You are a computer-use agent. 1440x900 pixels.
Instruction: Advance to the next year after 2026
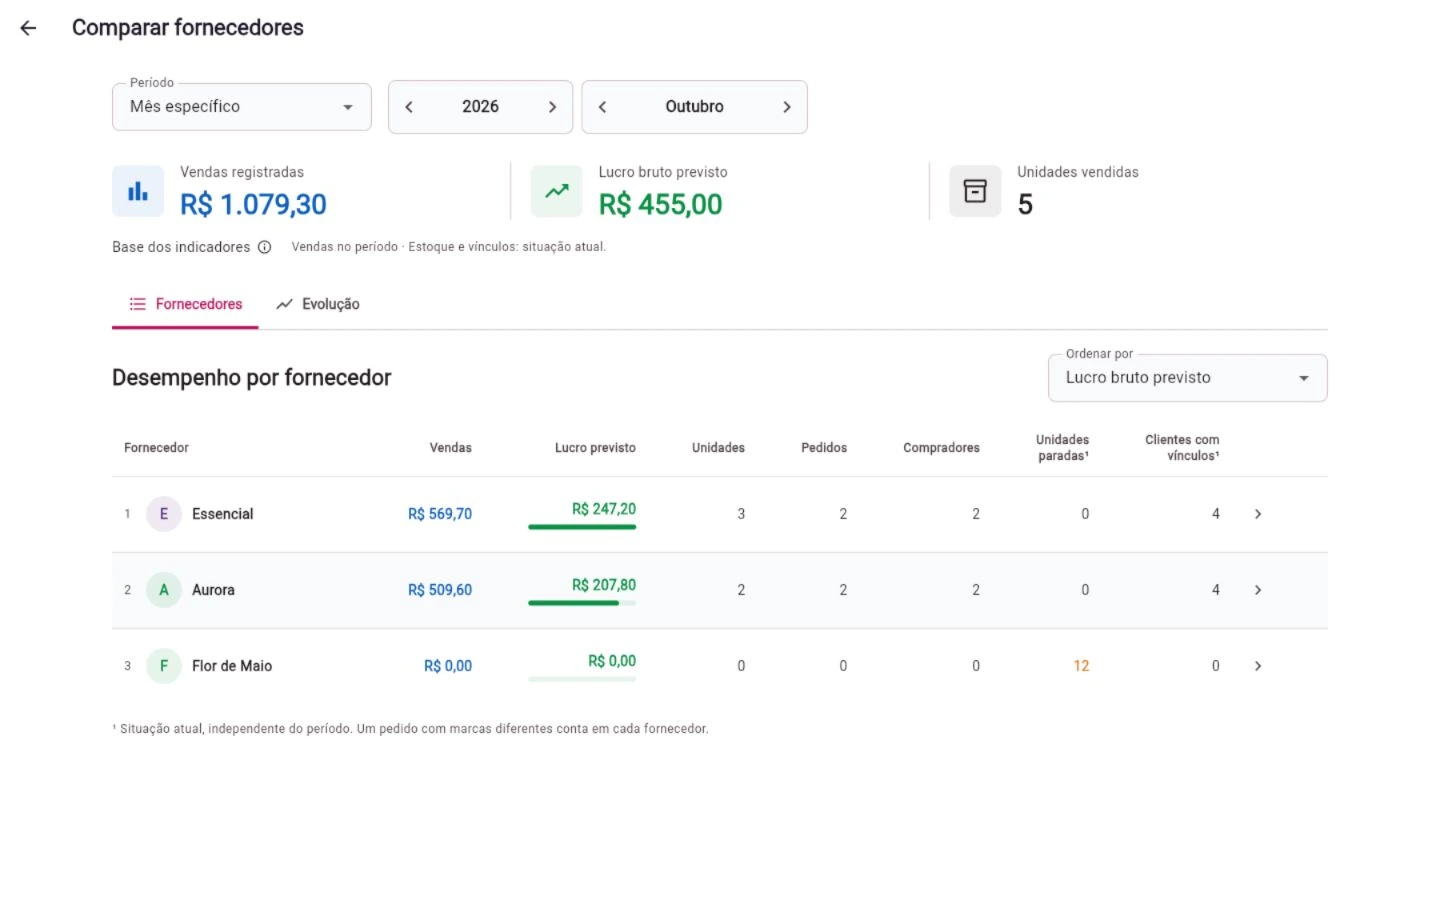(552, 107)
